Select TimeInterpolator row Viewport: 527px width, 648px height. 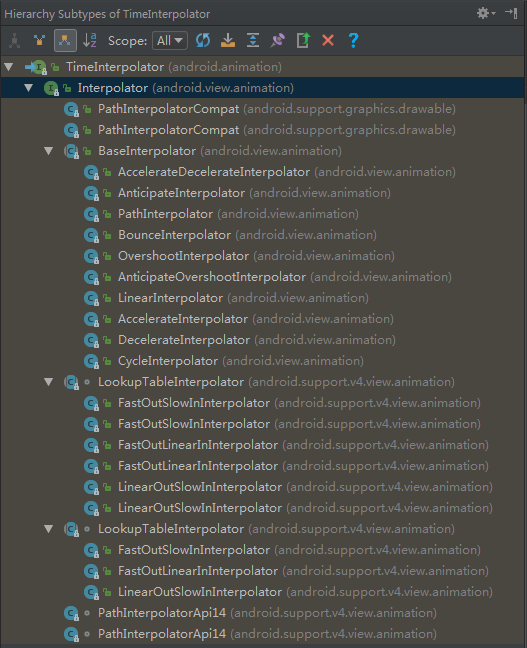tap(263, 67)
